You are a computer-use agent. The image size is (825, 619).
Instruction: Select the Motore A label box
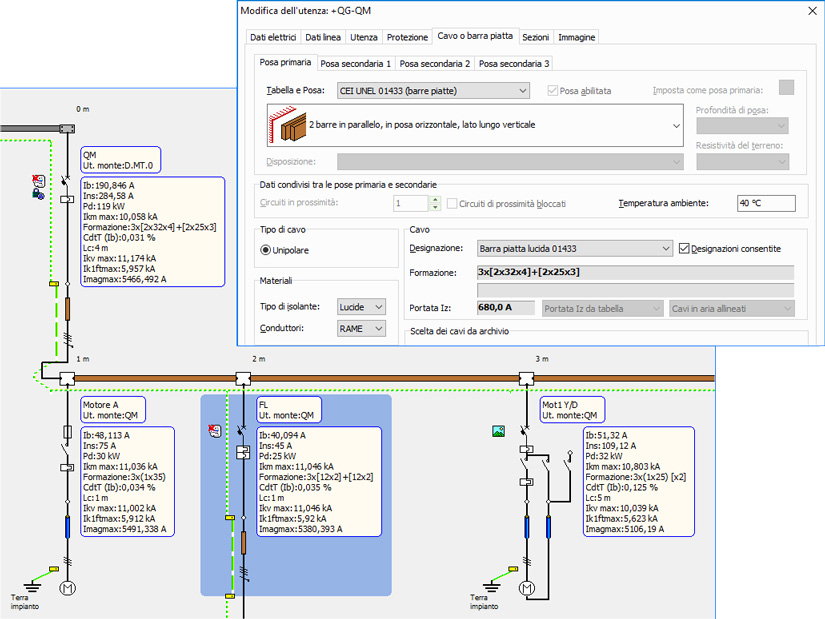(x=113, y=410)
